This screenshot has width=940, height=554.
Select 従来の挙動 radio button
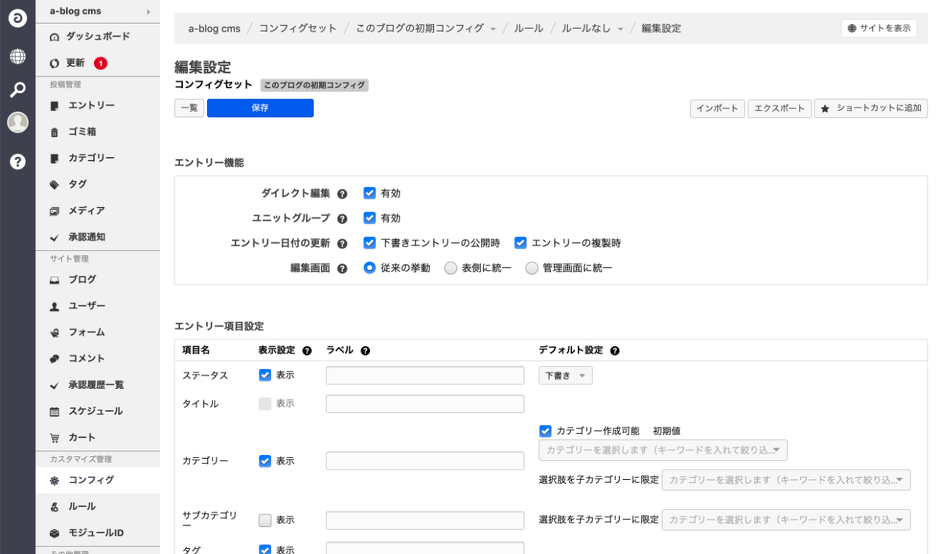click(369, 268)
